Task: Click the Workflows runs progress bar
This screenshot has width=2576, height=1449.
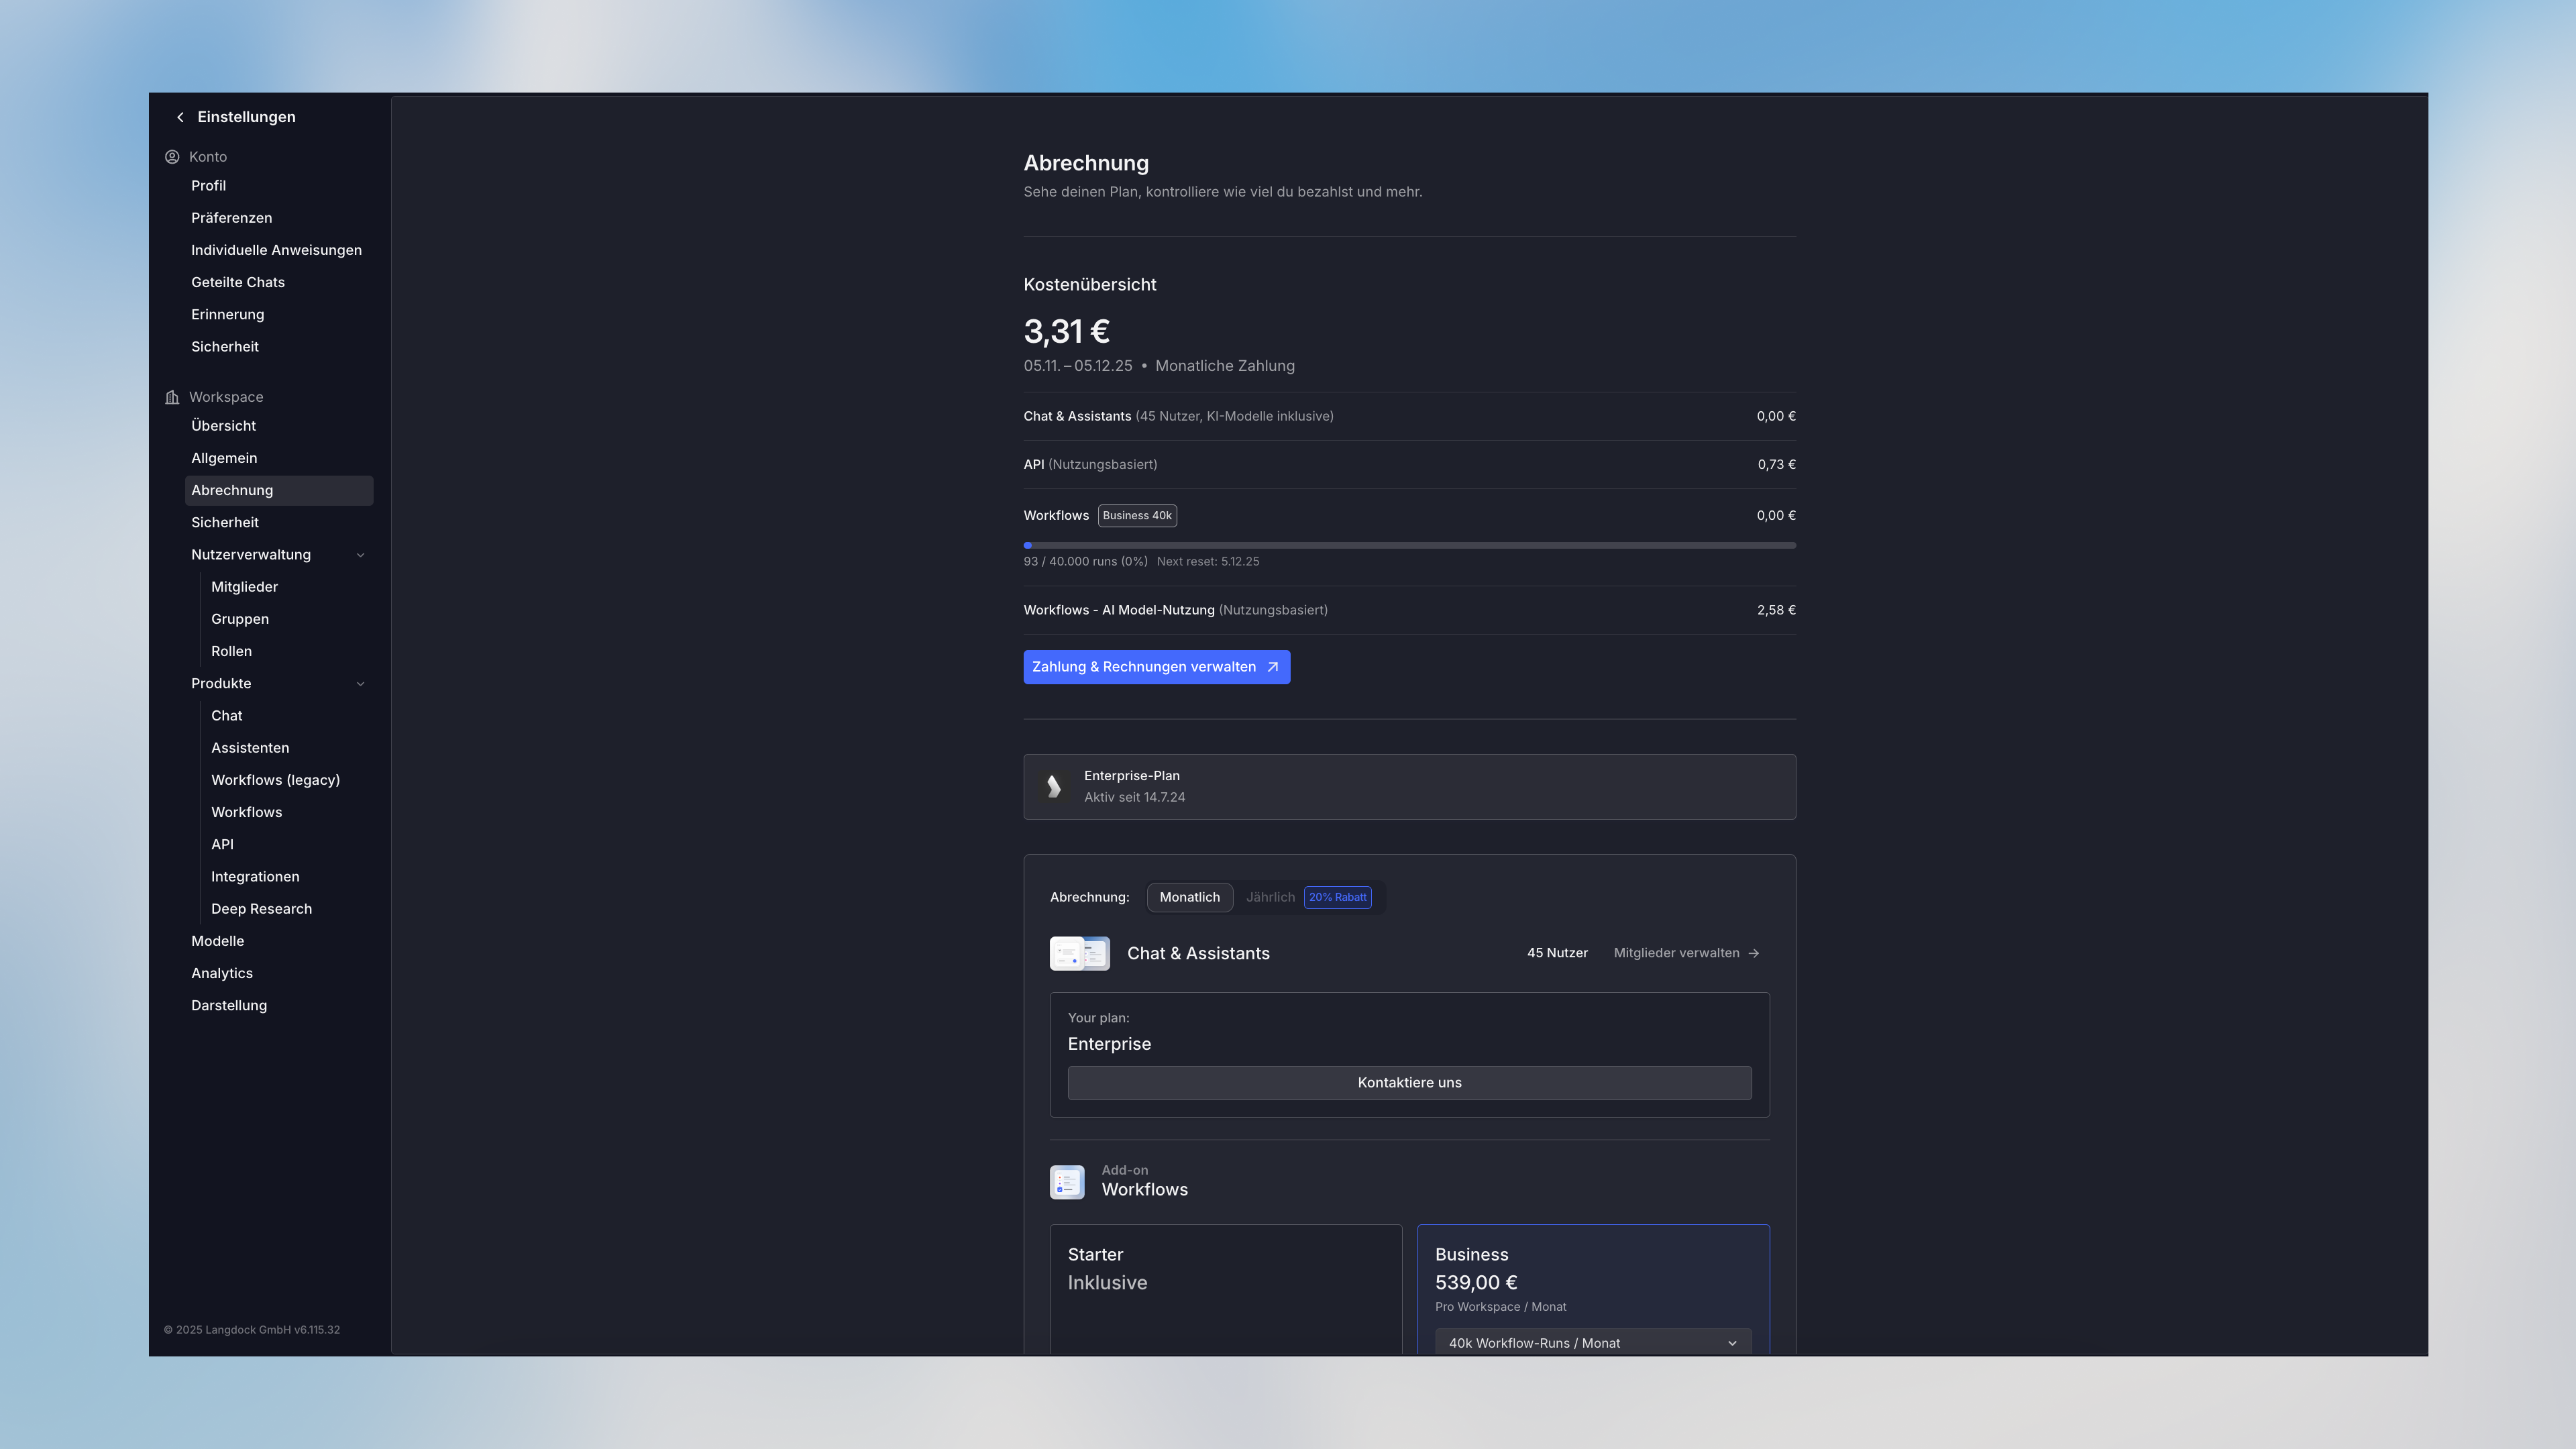Action: (x=1409, y=545)
